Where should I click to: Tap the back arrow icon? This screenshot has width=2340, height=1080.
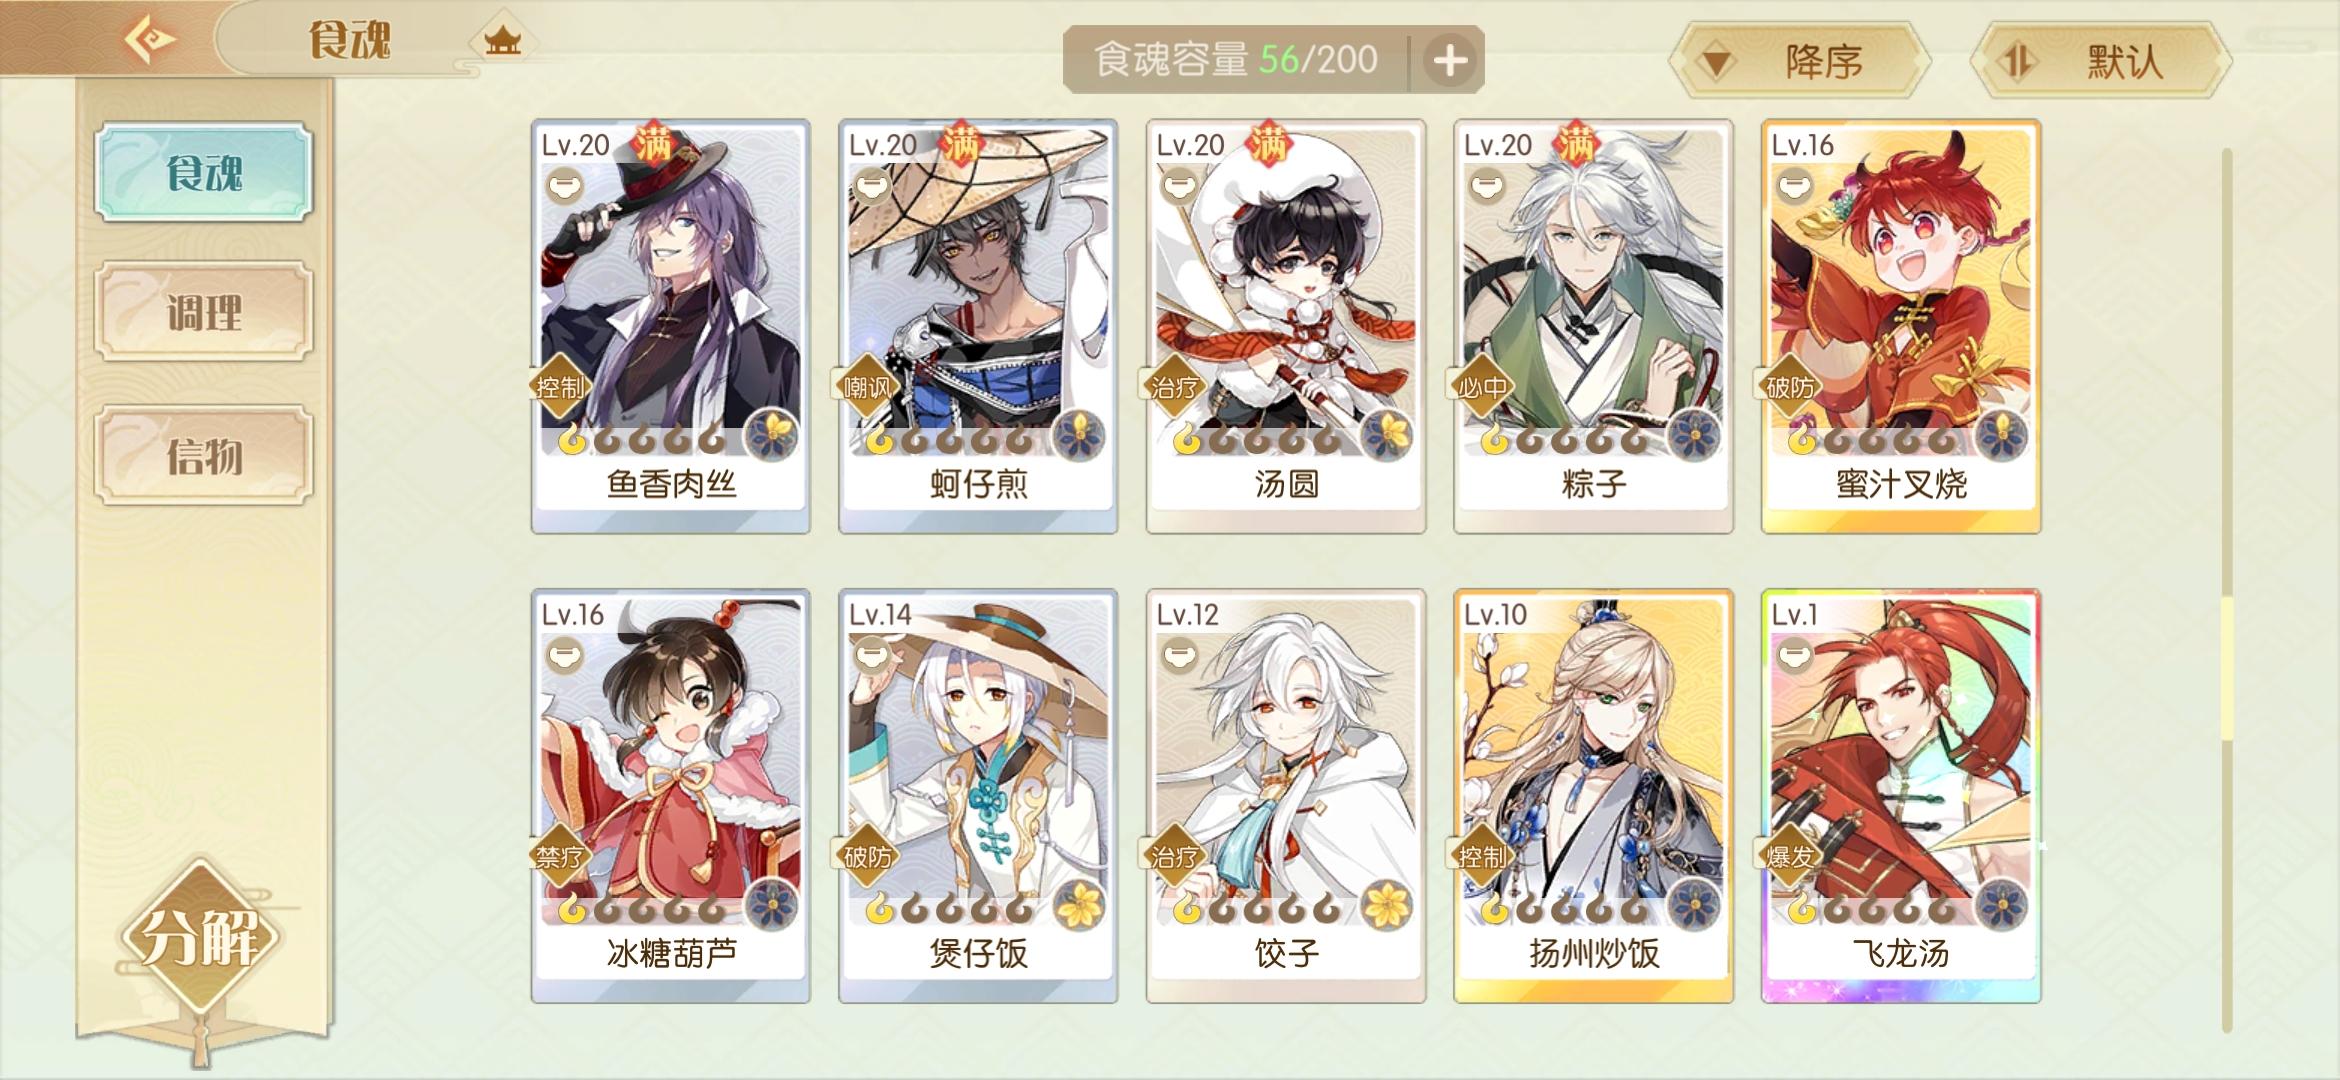point(150,40)
